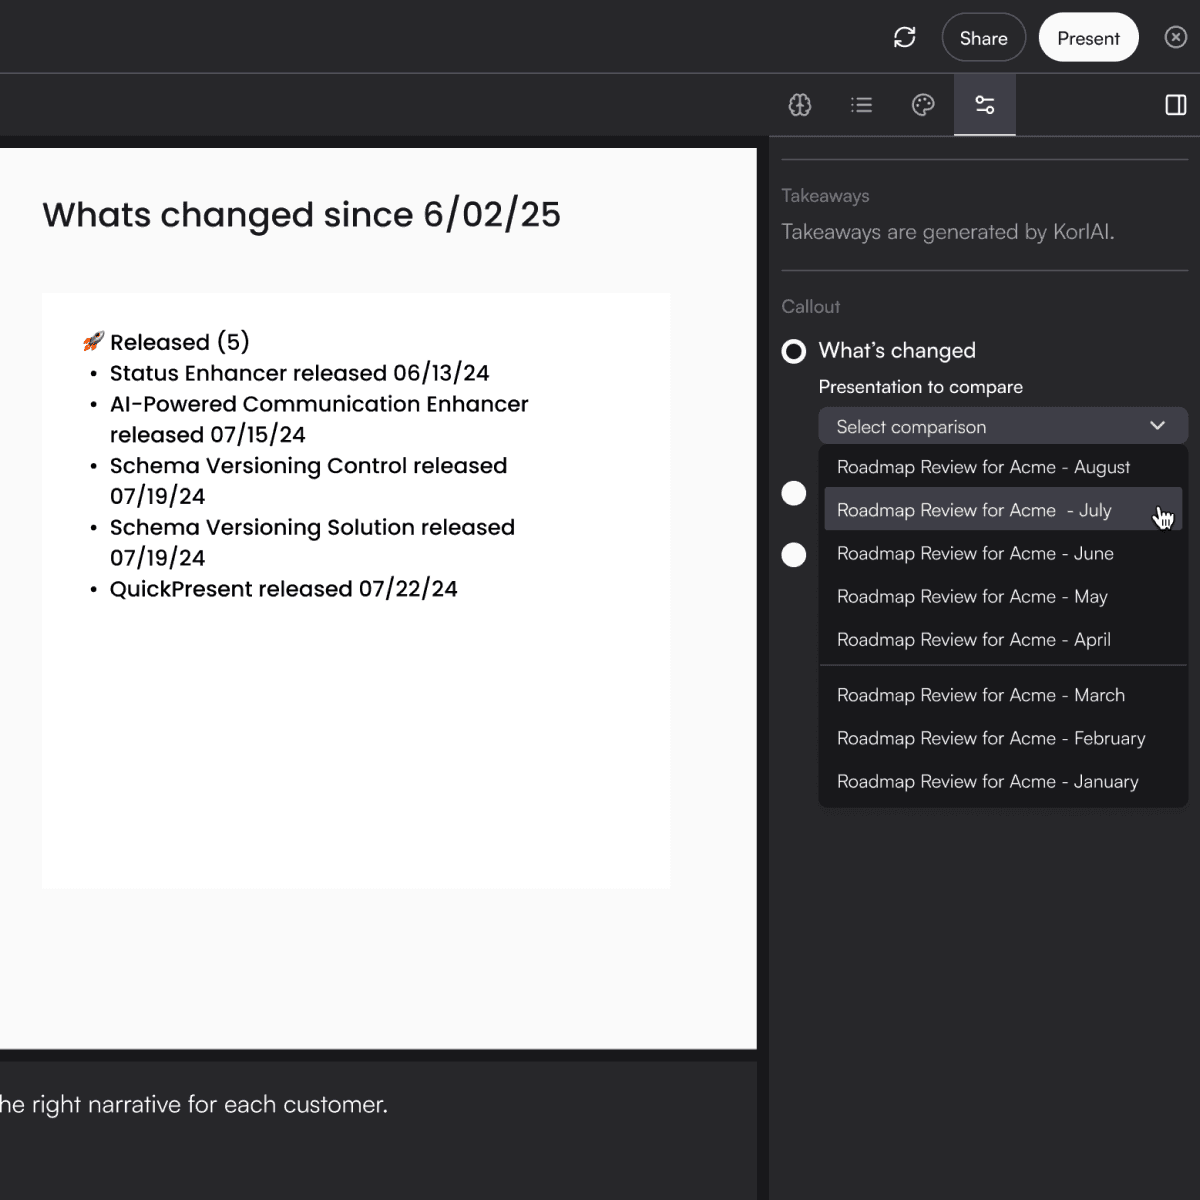Choose Roadmap Review for Acme - June
This screenshot has height=1200, width=1200.
pos(1003,553)
